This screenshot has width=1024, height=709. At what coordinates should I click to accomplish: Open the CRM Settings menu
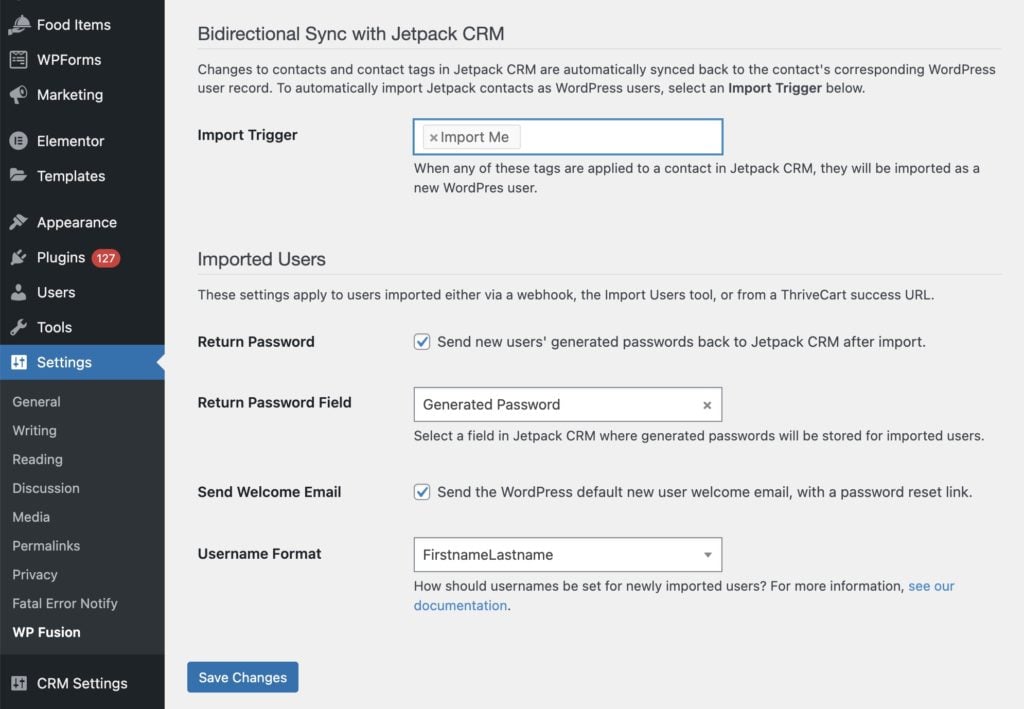(x=82, y=683)
